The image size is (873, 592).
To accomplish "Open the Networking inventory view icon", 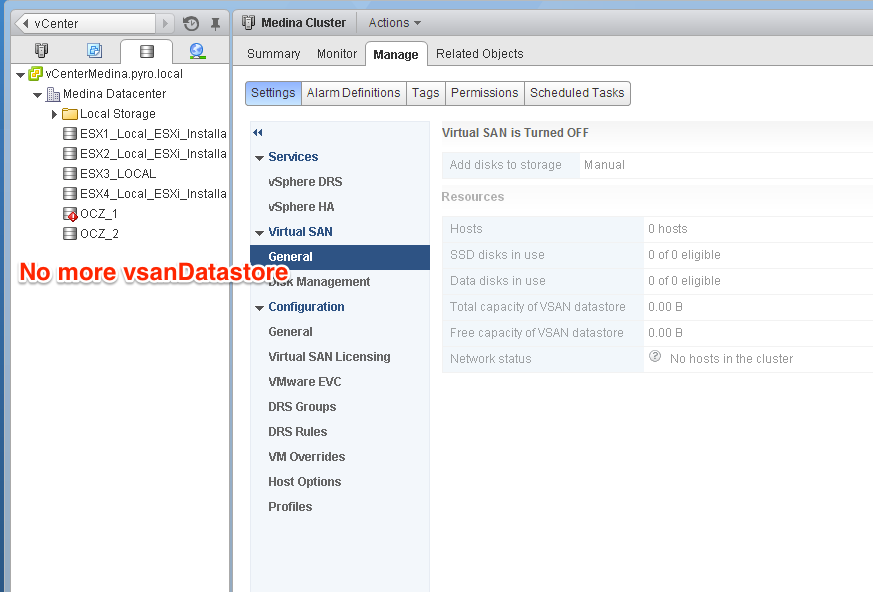I will pyautogui.click(x=197, y=50).
